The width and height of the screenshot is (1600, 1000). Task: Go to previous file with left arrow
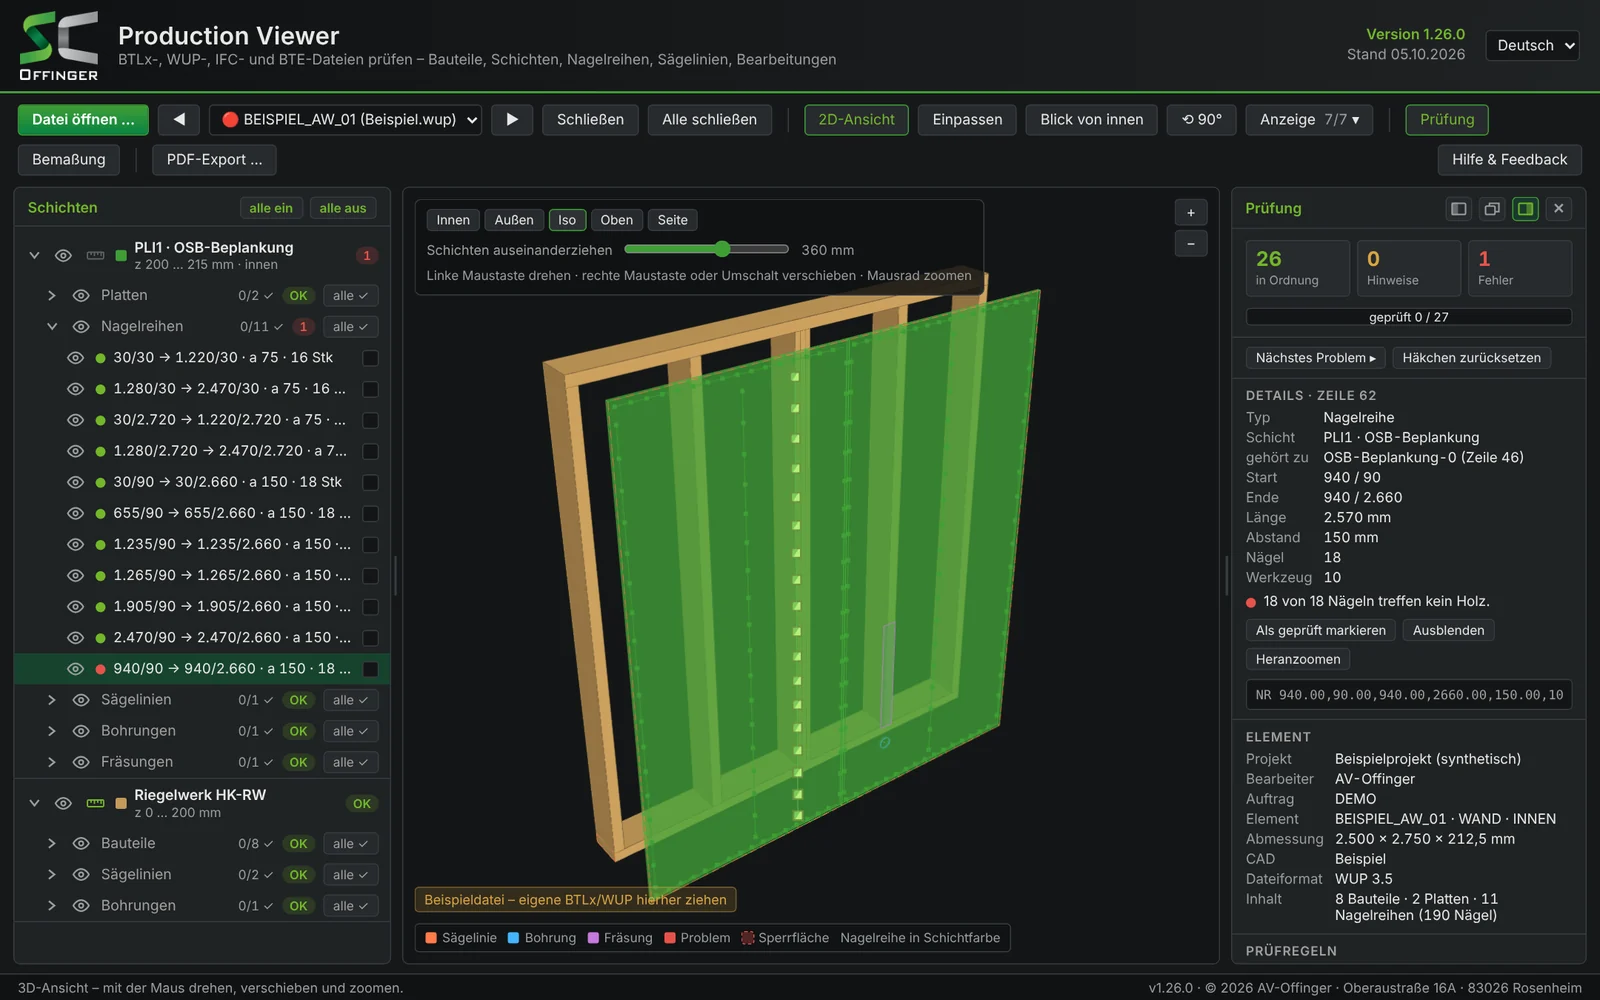coord(179,119)
